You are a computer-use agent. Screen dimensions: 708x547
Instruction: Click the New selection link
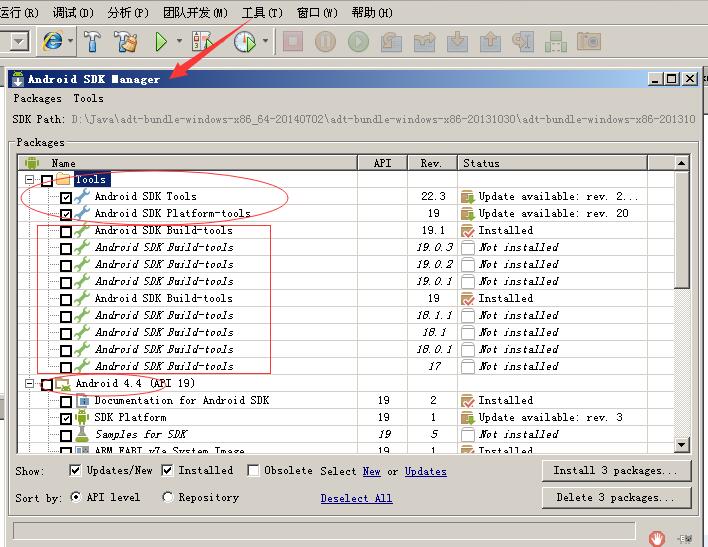pyautogui.click(x=372, y=471)
